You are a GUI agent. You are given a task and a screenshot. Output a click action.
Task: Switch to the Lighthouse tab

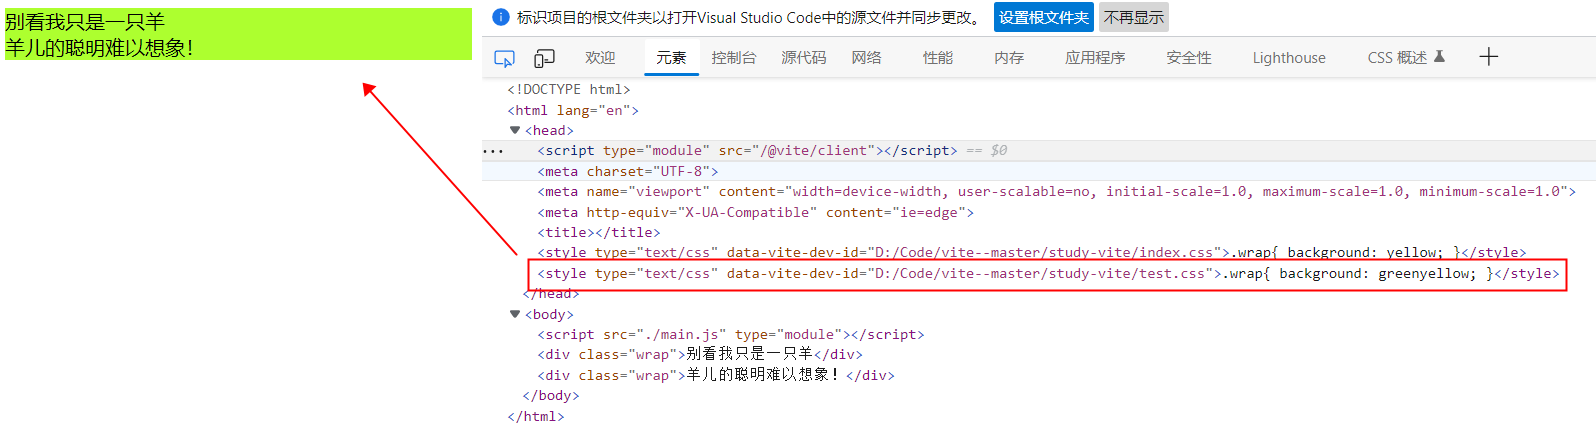point(1289,58)
